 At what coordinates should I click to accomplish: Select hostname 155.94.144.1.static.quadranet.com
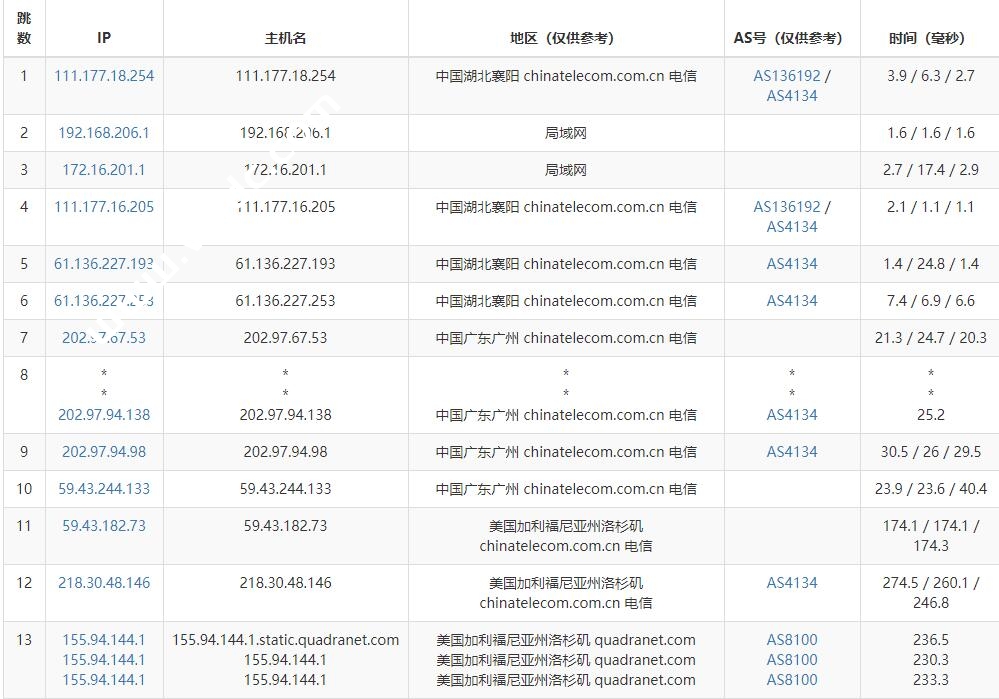pos(285,640)
